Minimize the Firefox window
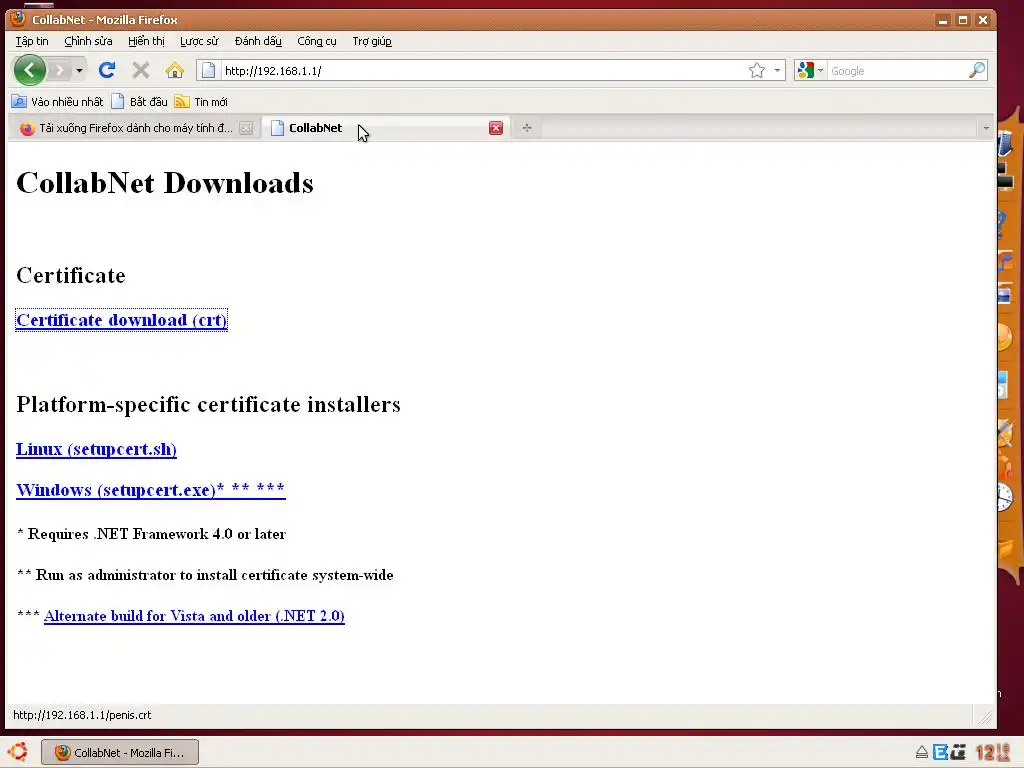 click(942, 20)
